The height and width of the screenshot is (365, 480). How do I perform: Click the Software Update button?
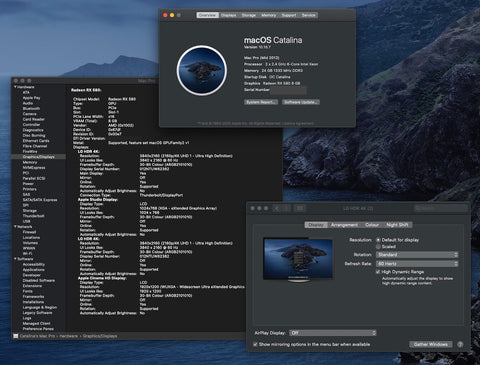tap(301, 102)
